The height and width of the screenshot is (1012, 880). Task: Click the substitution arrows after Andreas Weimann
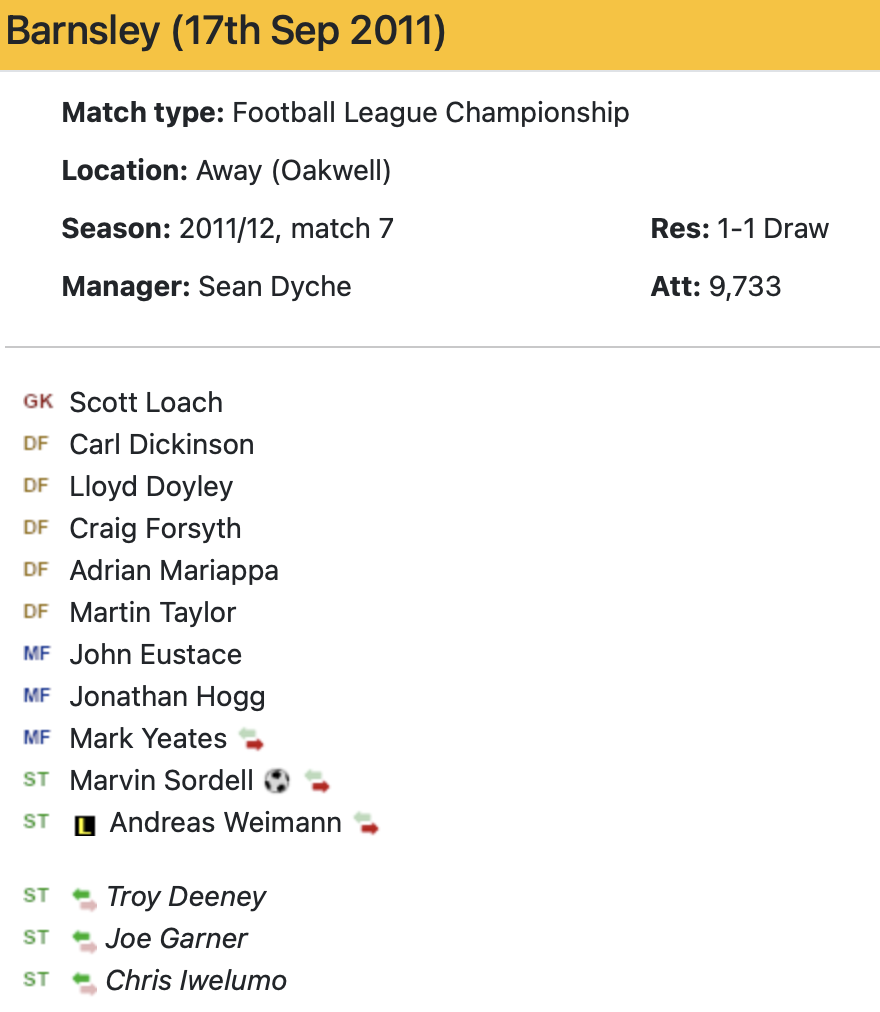(366, 824)
